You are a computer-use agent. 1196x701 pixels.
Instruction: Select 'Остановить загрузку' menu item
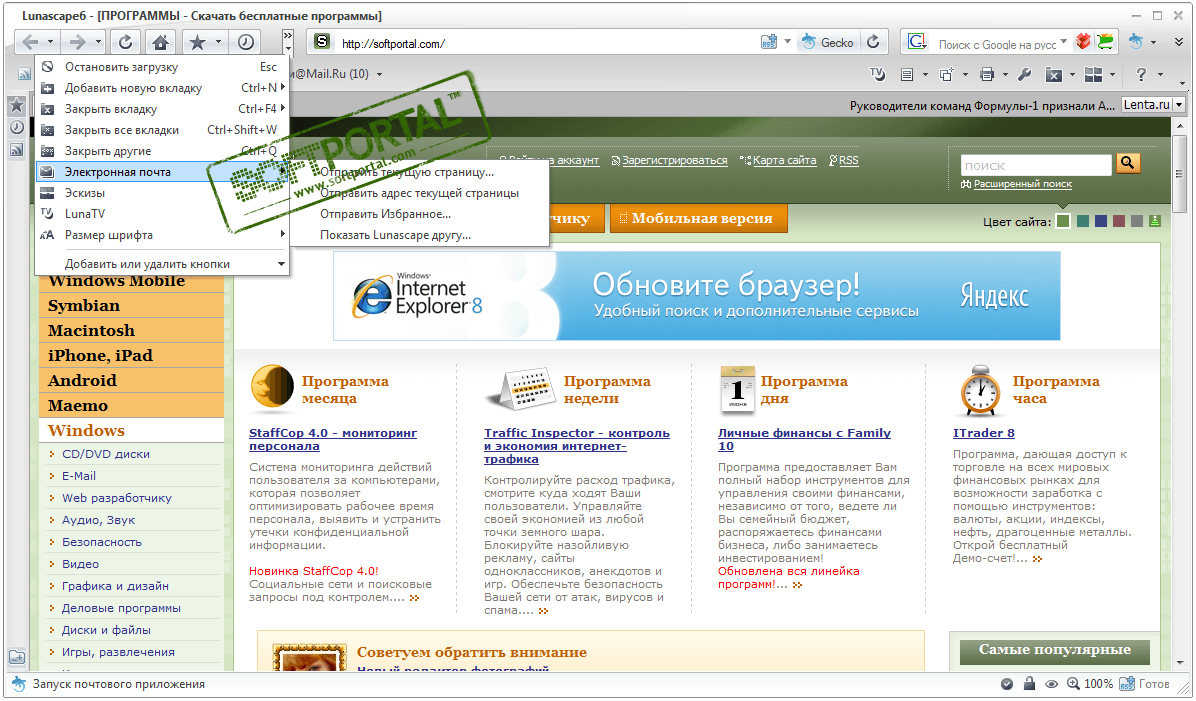point(162,67)
